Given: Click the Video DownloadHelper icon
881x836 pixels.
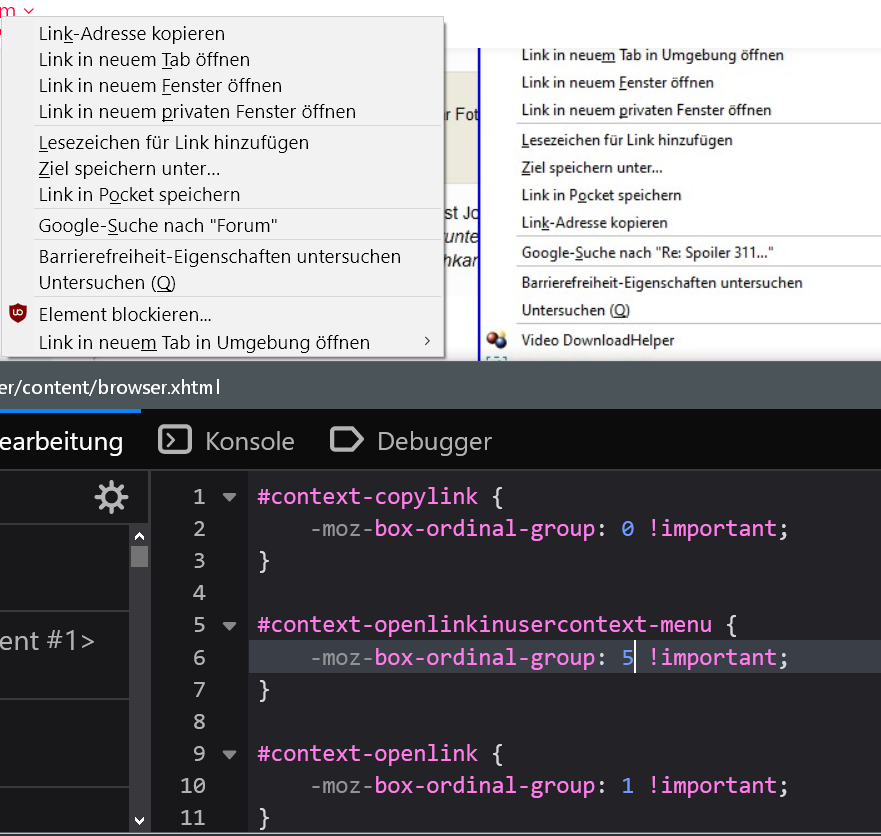Looking at the screenshot, I should [497, 340].
